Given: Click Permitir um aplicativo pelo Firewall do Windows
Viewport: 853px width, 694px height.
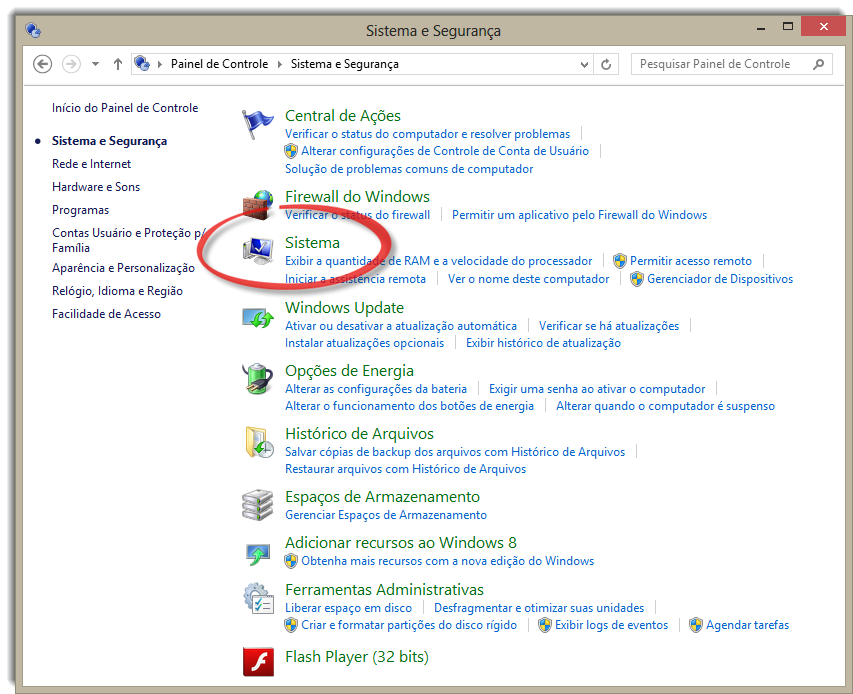Looking at the screenshot, I should [579, 215].
